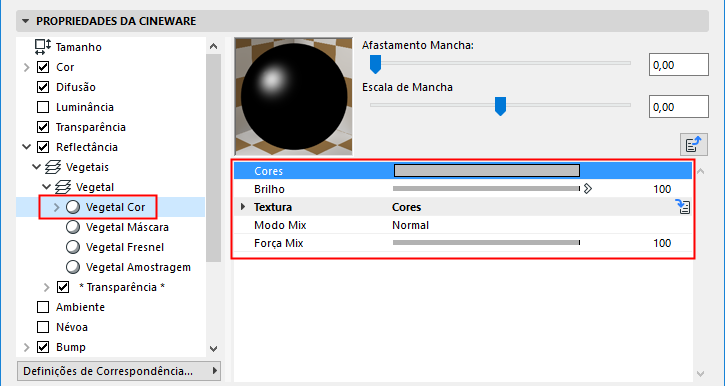The width and height of the screenshot is (725, 386).
Task: Click the Afastamento Mancha slider handle
Action: (375, 64)
